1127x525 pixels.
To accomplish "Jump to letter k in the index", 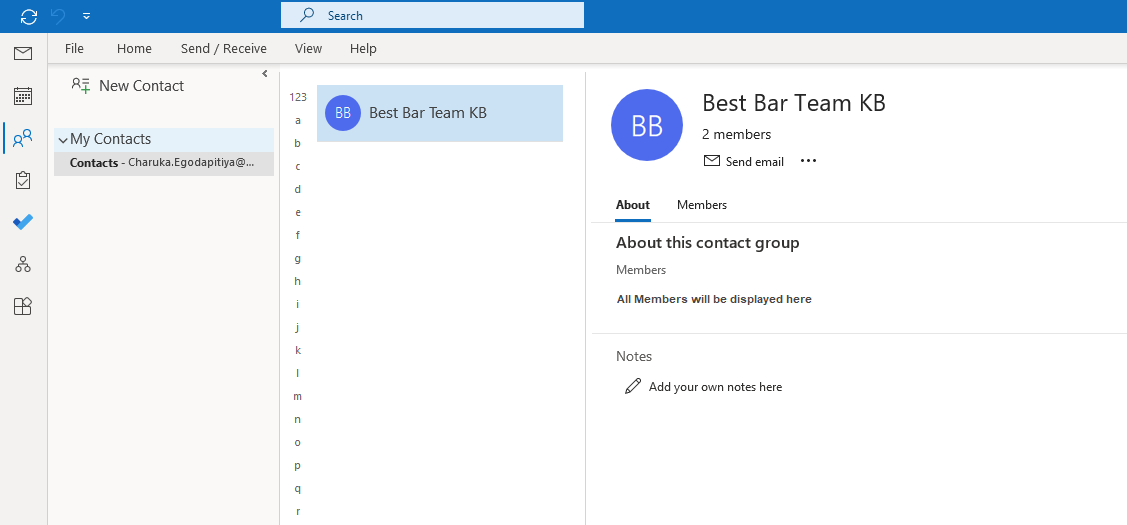I will [298, 350].
